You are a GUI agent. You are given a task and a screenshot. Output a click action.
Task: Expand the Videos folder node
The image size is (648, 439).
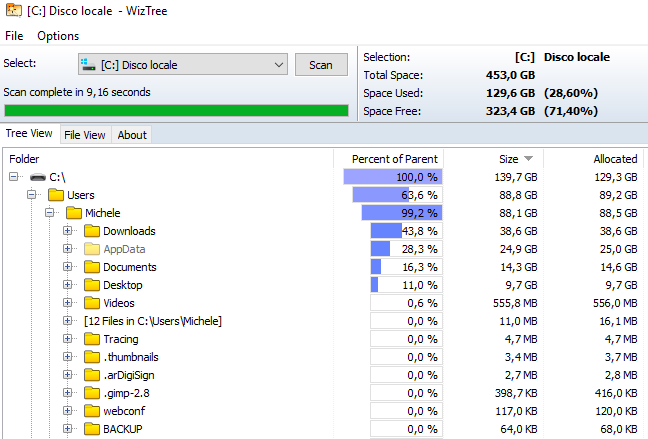click(67, 302)
